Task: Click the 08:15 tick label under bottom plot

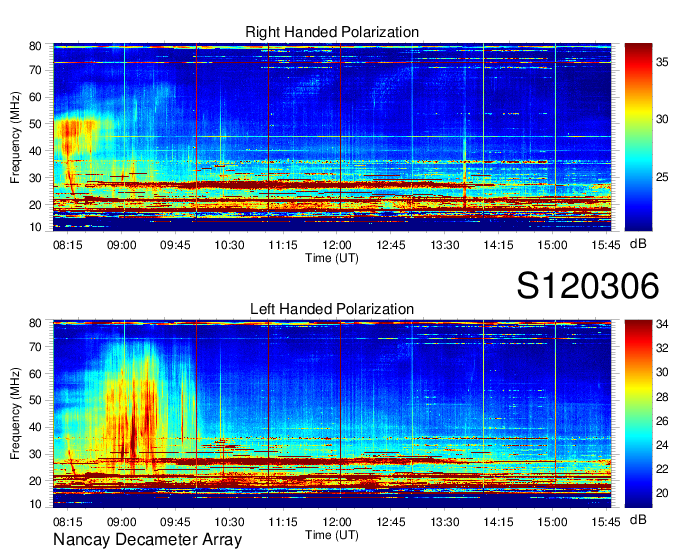Action: click(x=68, y=523)
